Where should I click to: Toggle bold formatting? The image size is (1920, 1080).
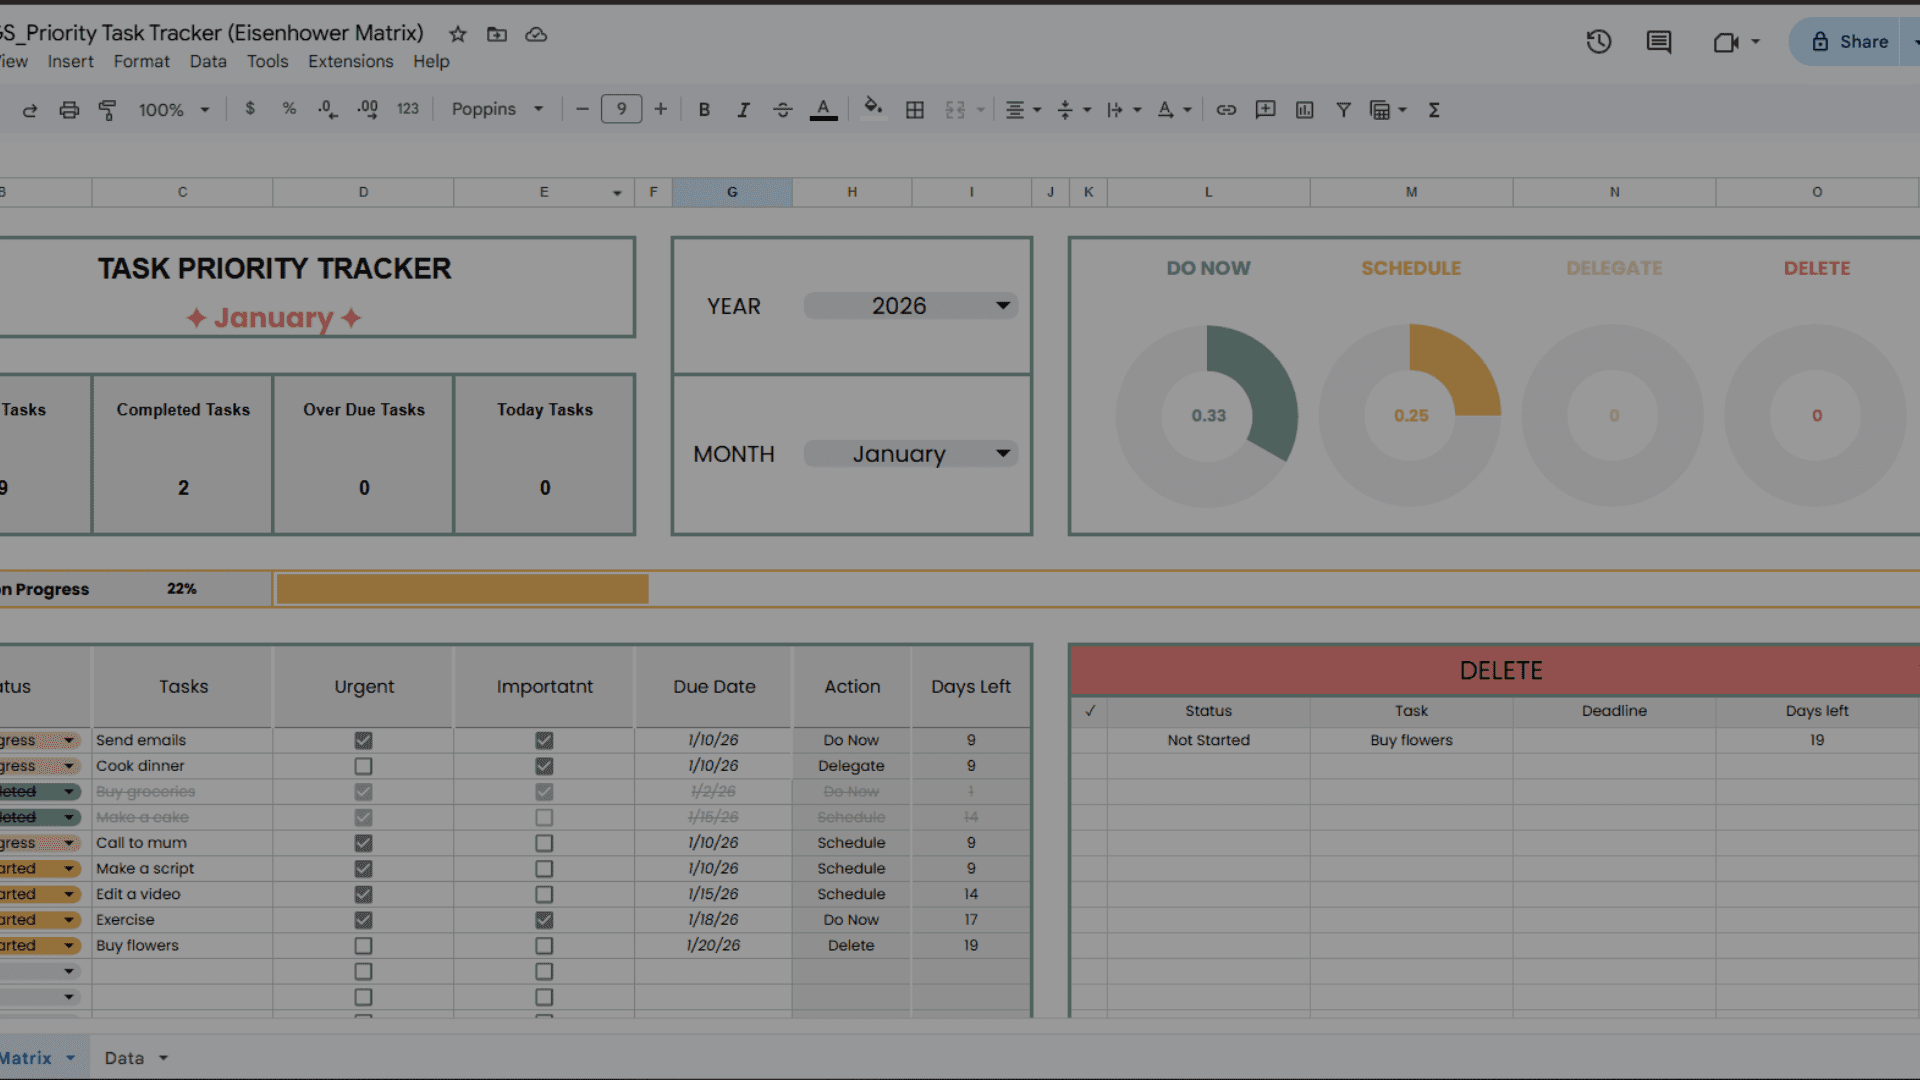pos(704,110)
